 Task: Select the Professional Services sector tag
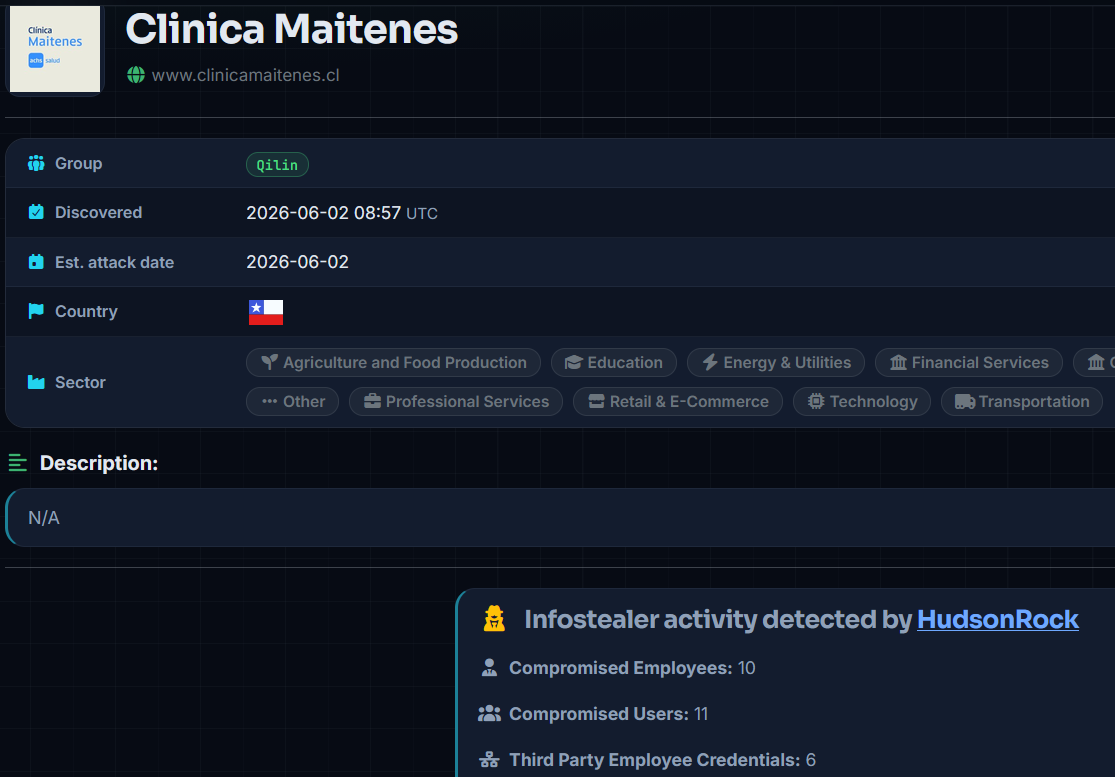click(456, 402)
